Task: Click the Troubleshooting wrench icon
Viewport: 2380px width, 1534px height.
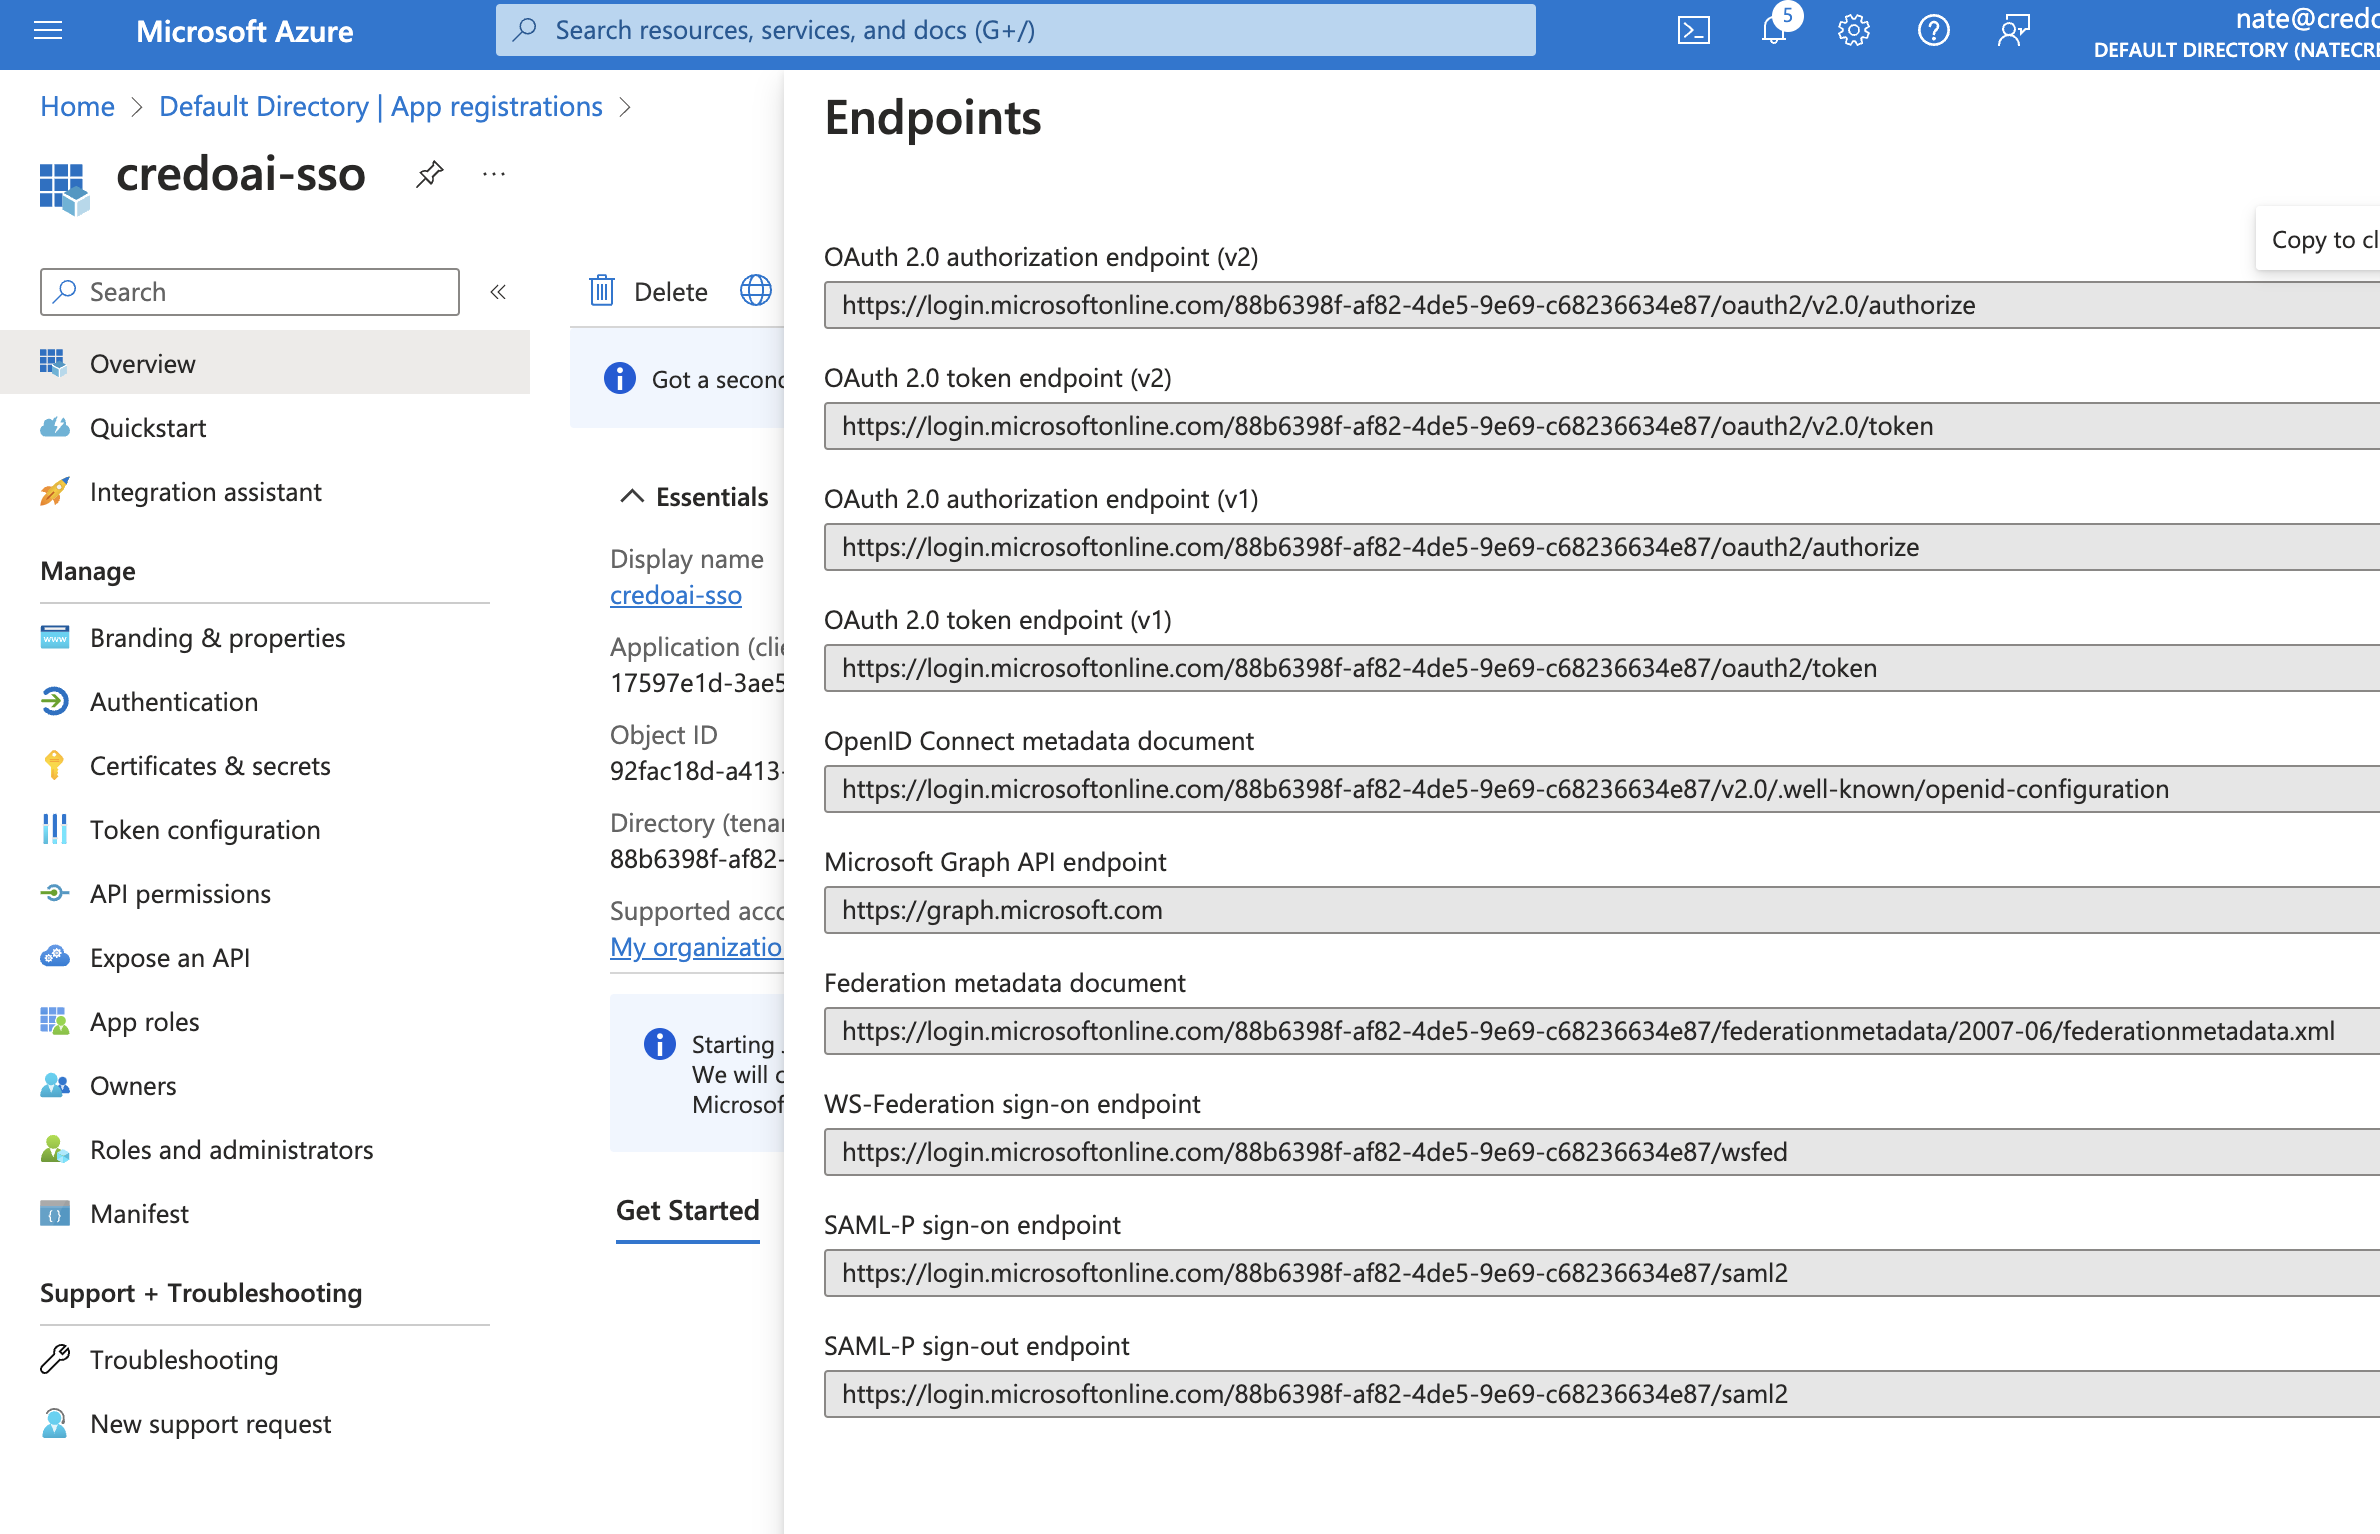Action: tap(54, 1359)
